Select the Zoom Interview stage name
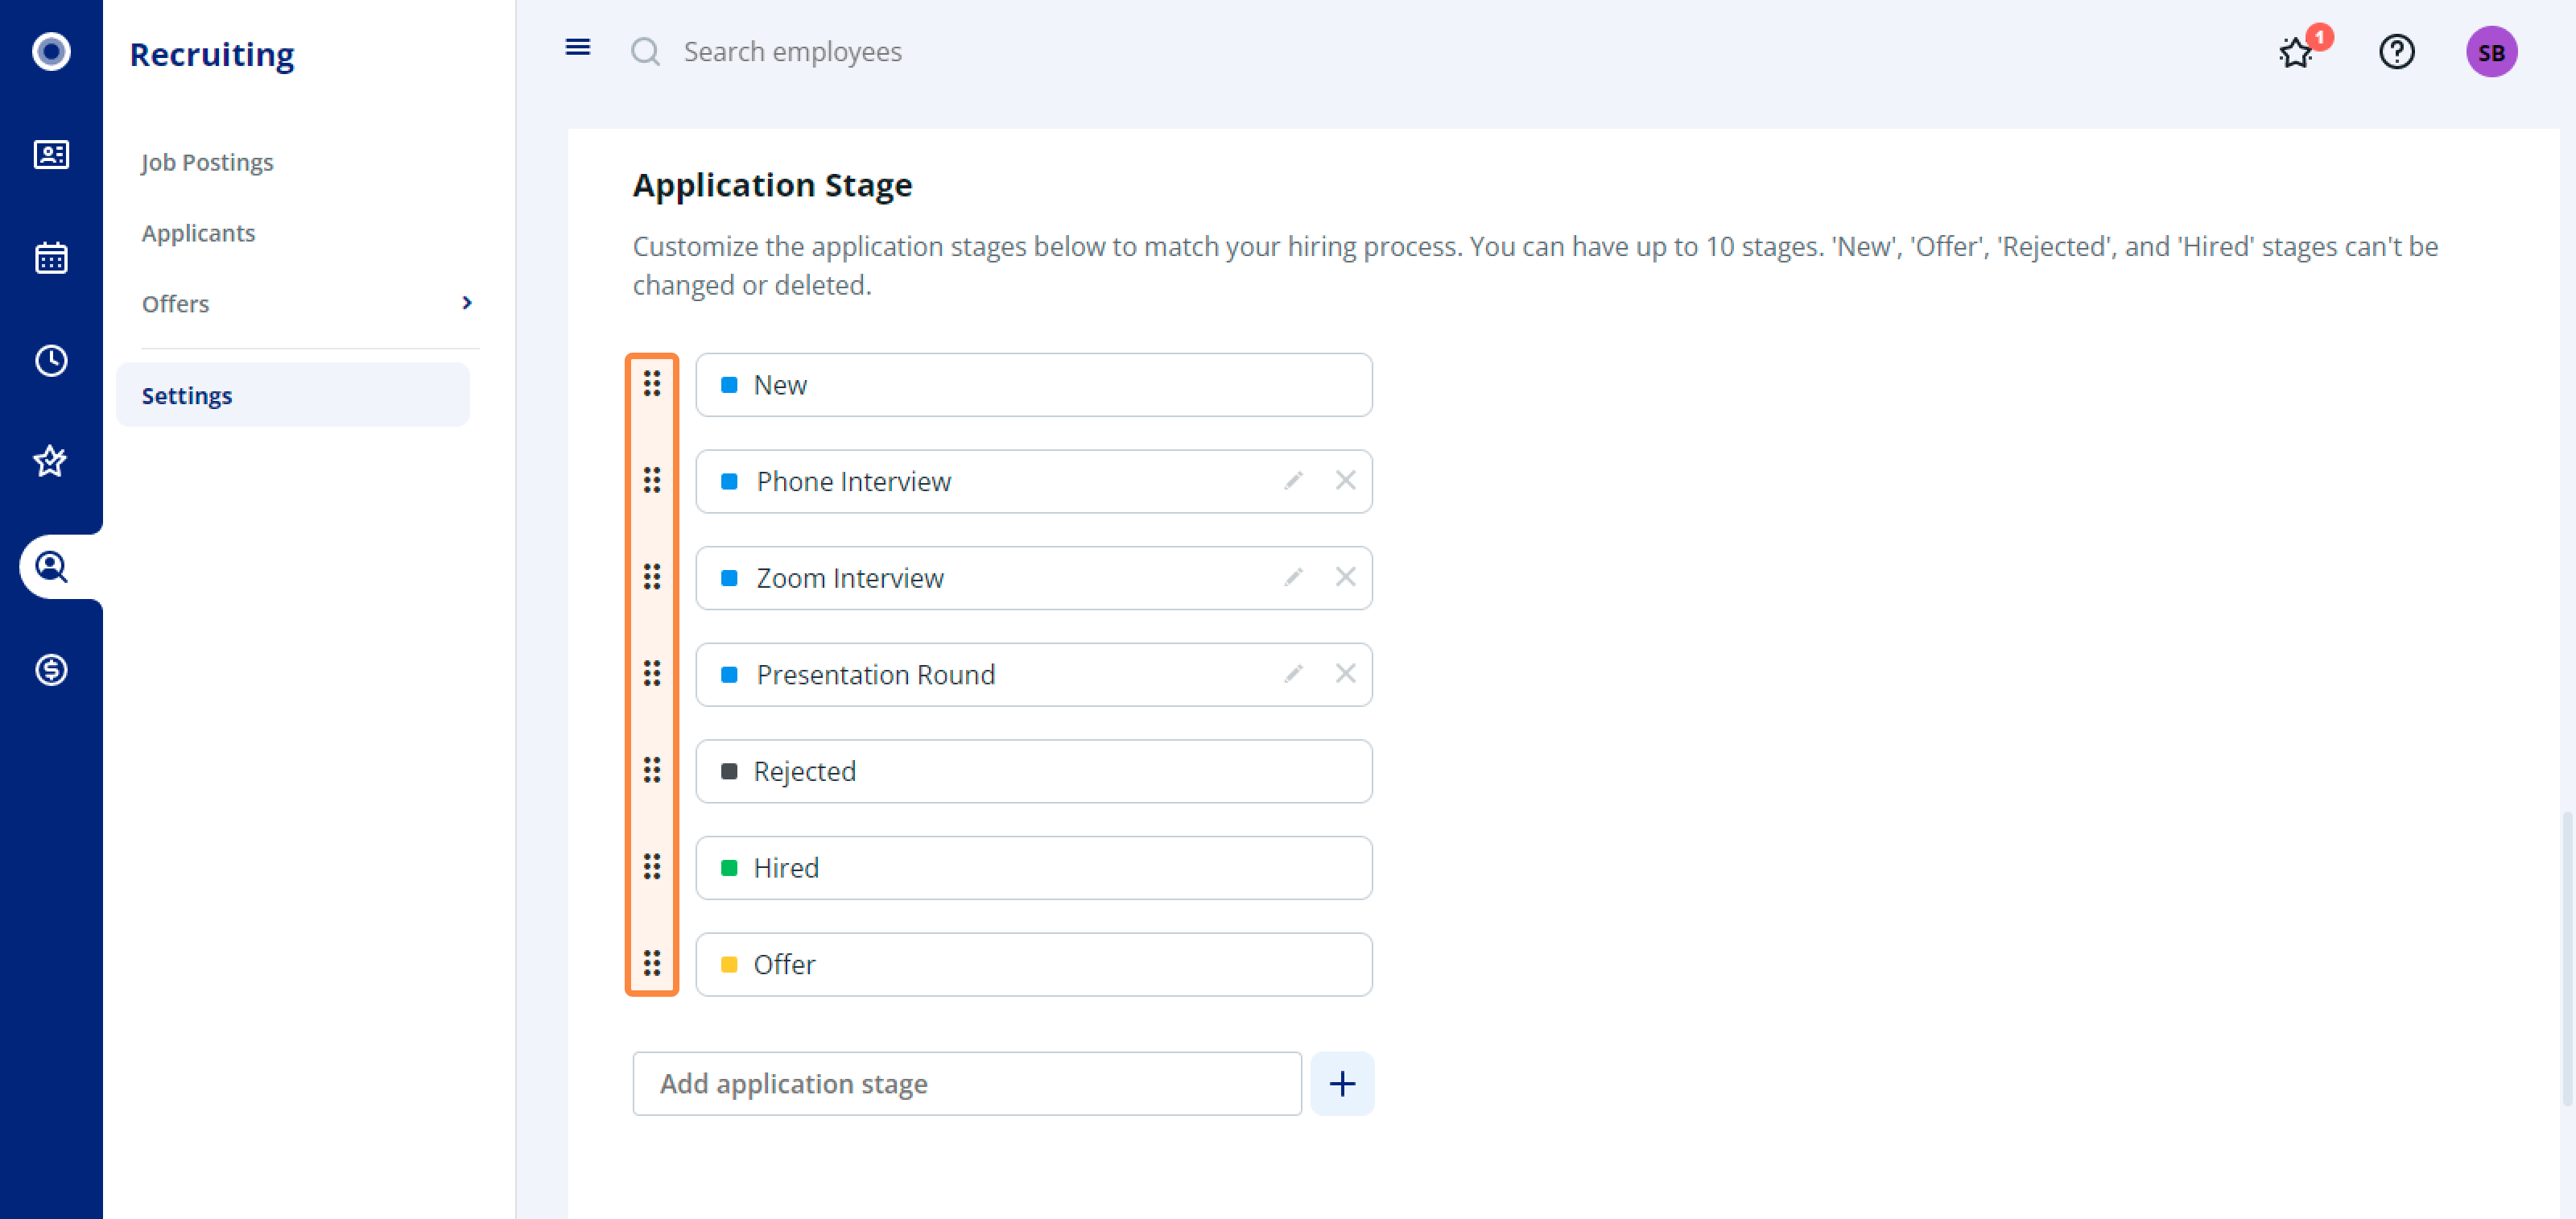Screen dimensions: 2576x1219 pyautogui.click(x=849, y=578)
